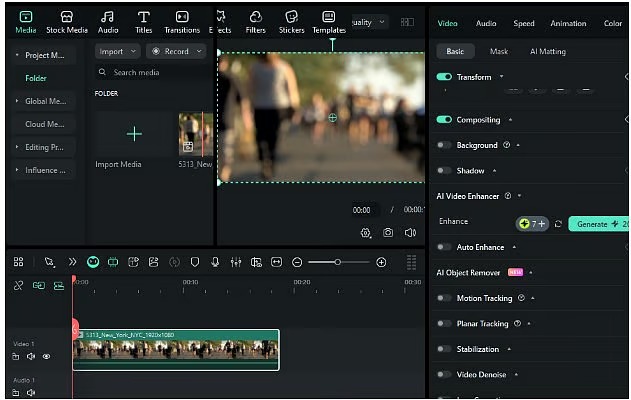Hide Video 1 track with eye icon
Image resolution: width=631 pixels, height=400 pixels.
click(46, 357)
